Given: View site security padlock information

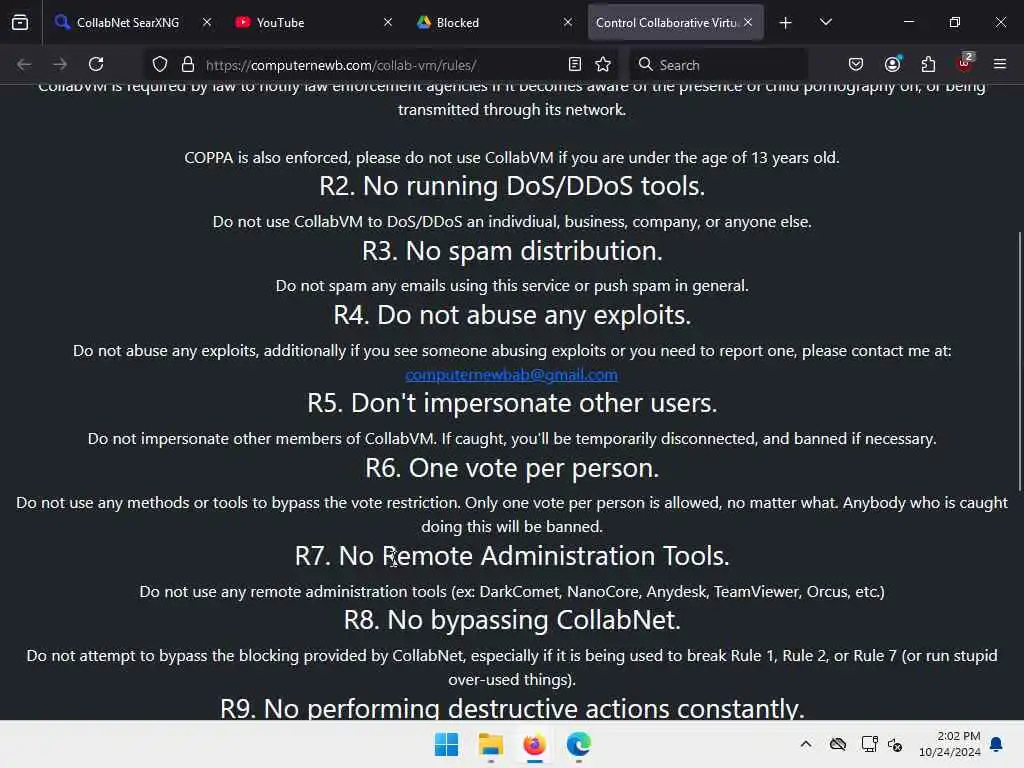Looking at the screenshot, I should point(188,64).
